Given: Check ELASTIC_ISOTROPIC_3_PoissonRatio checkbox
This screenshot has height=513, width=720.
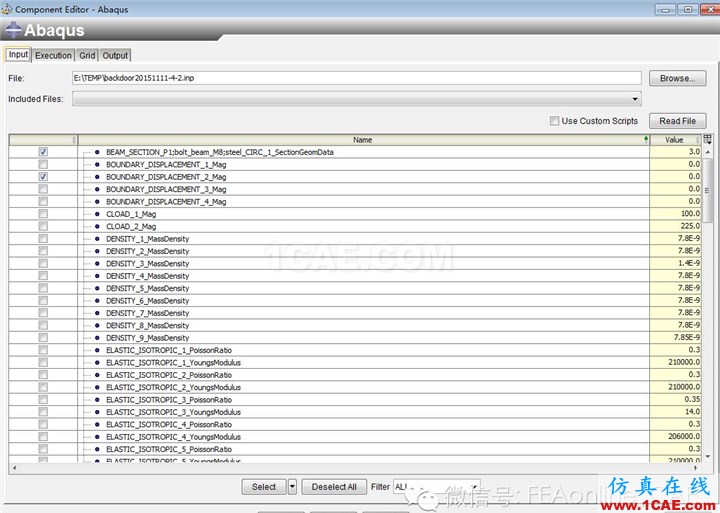Looking at the screenshot, I should pyautogui.click(x=43, y=400).
